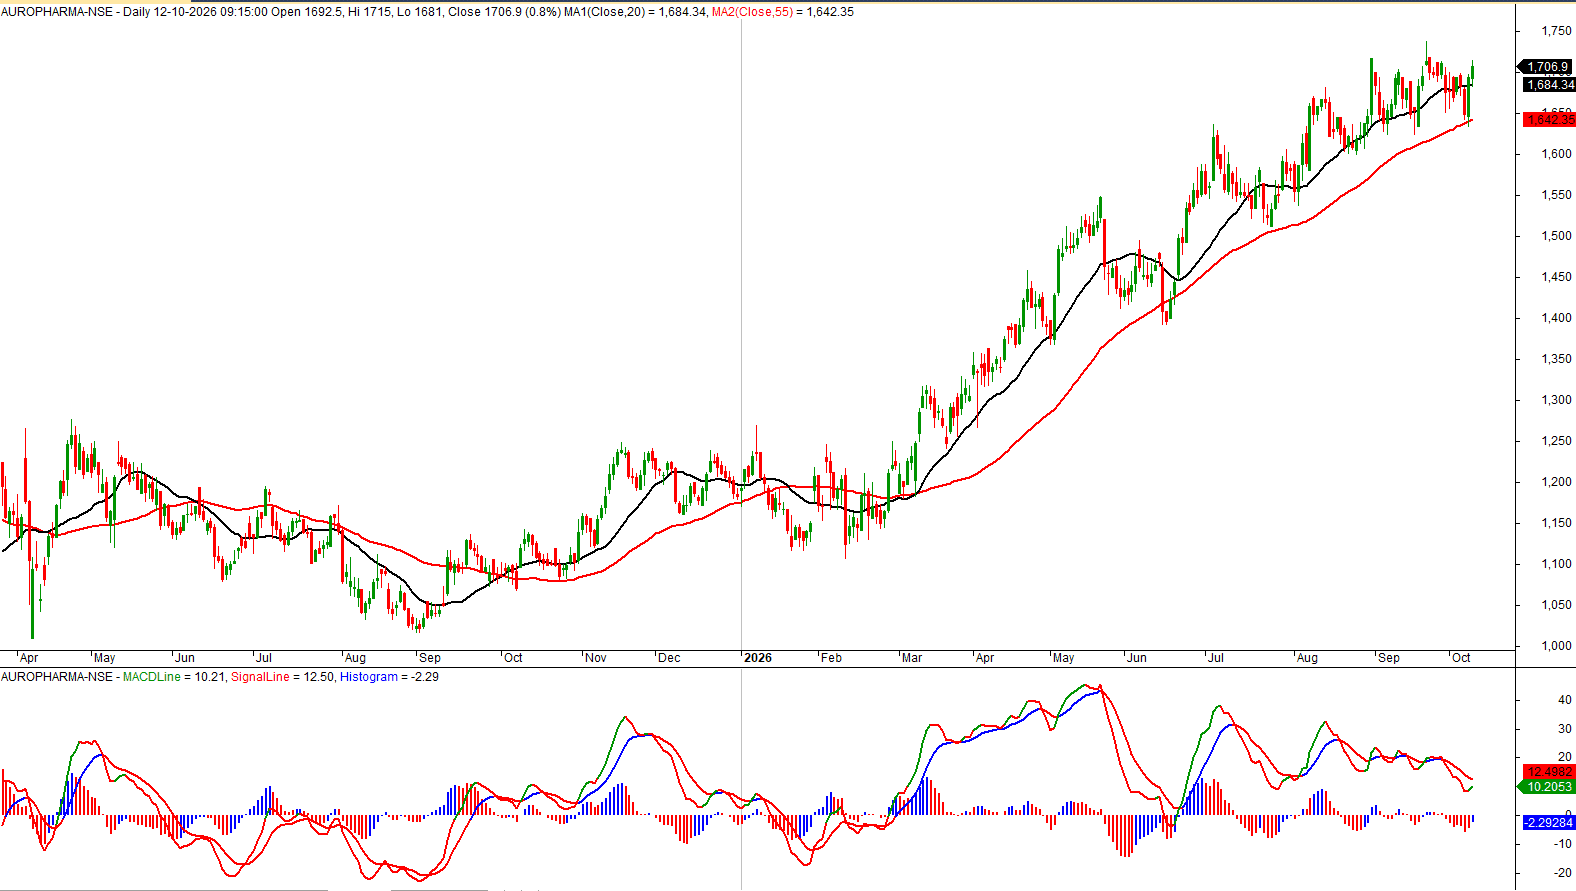Screen dimensions: 1576x891
Task: Click the blue -2.29284 histogram value tag
Action: 1549,822
